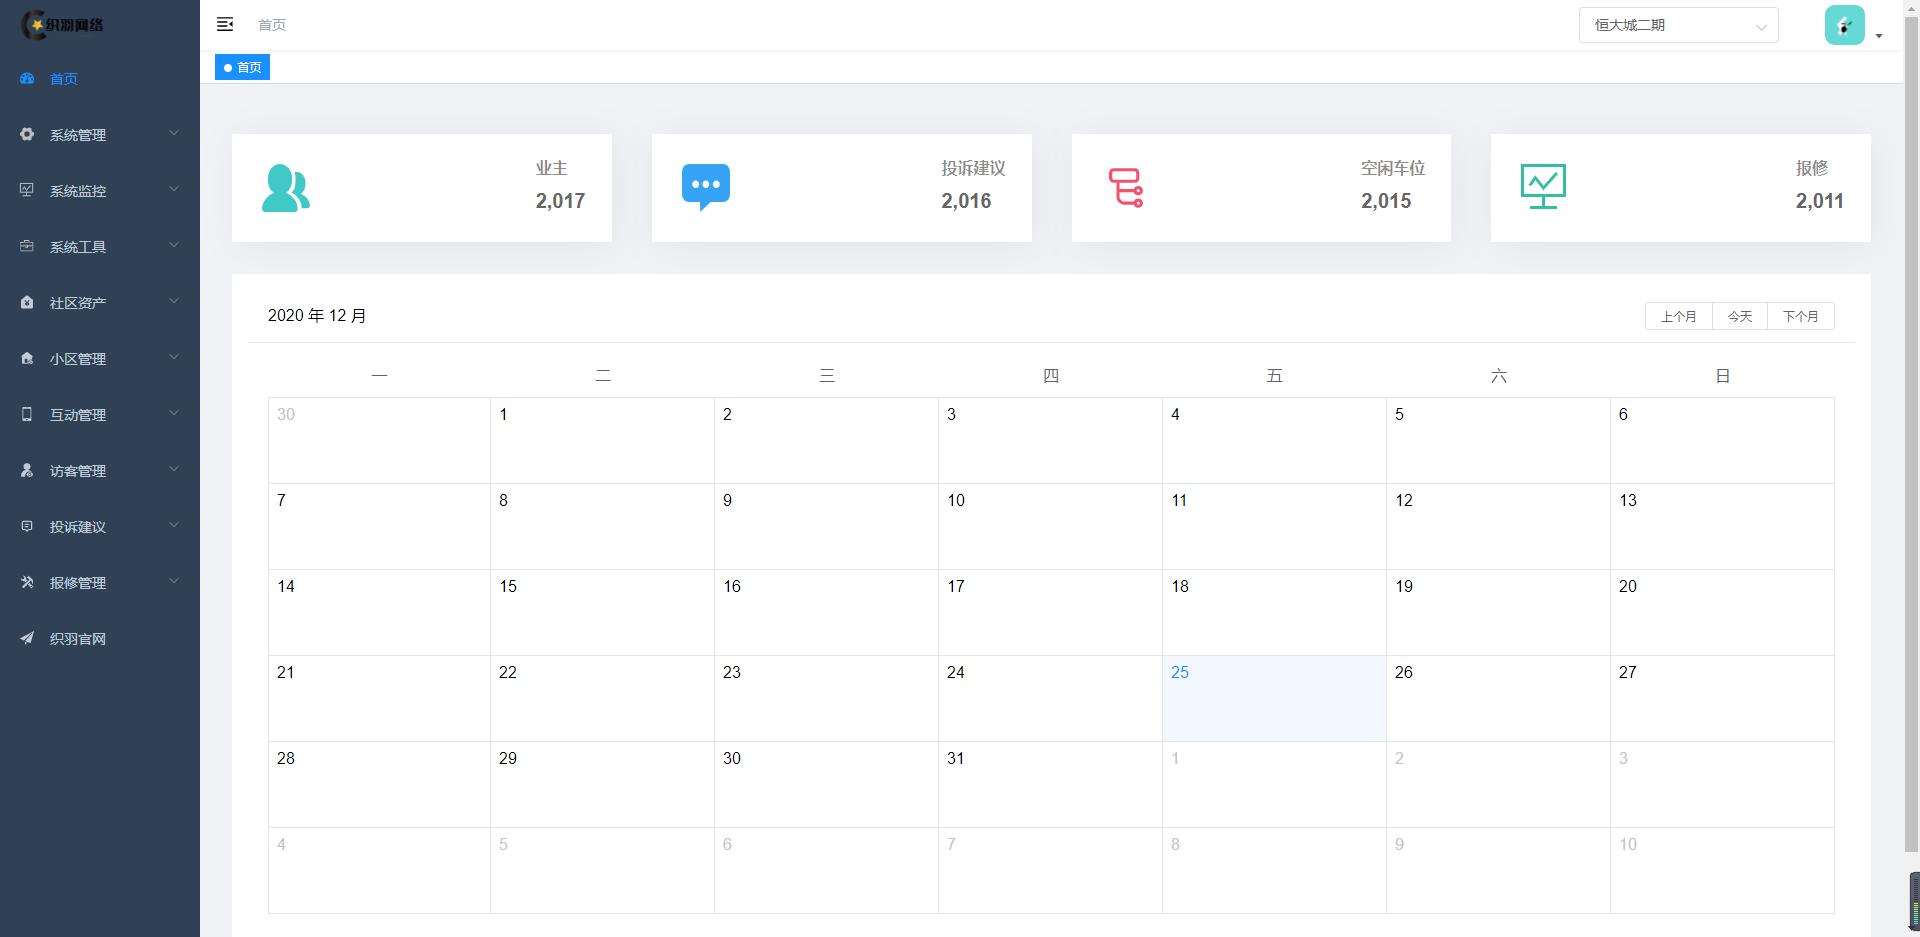The width and height of the screenshot is (1920, 937).
Task: Go to previous month with 上个月
Action: (x=1678, y=316)
